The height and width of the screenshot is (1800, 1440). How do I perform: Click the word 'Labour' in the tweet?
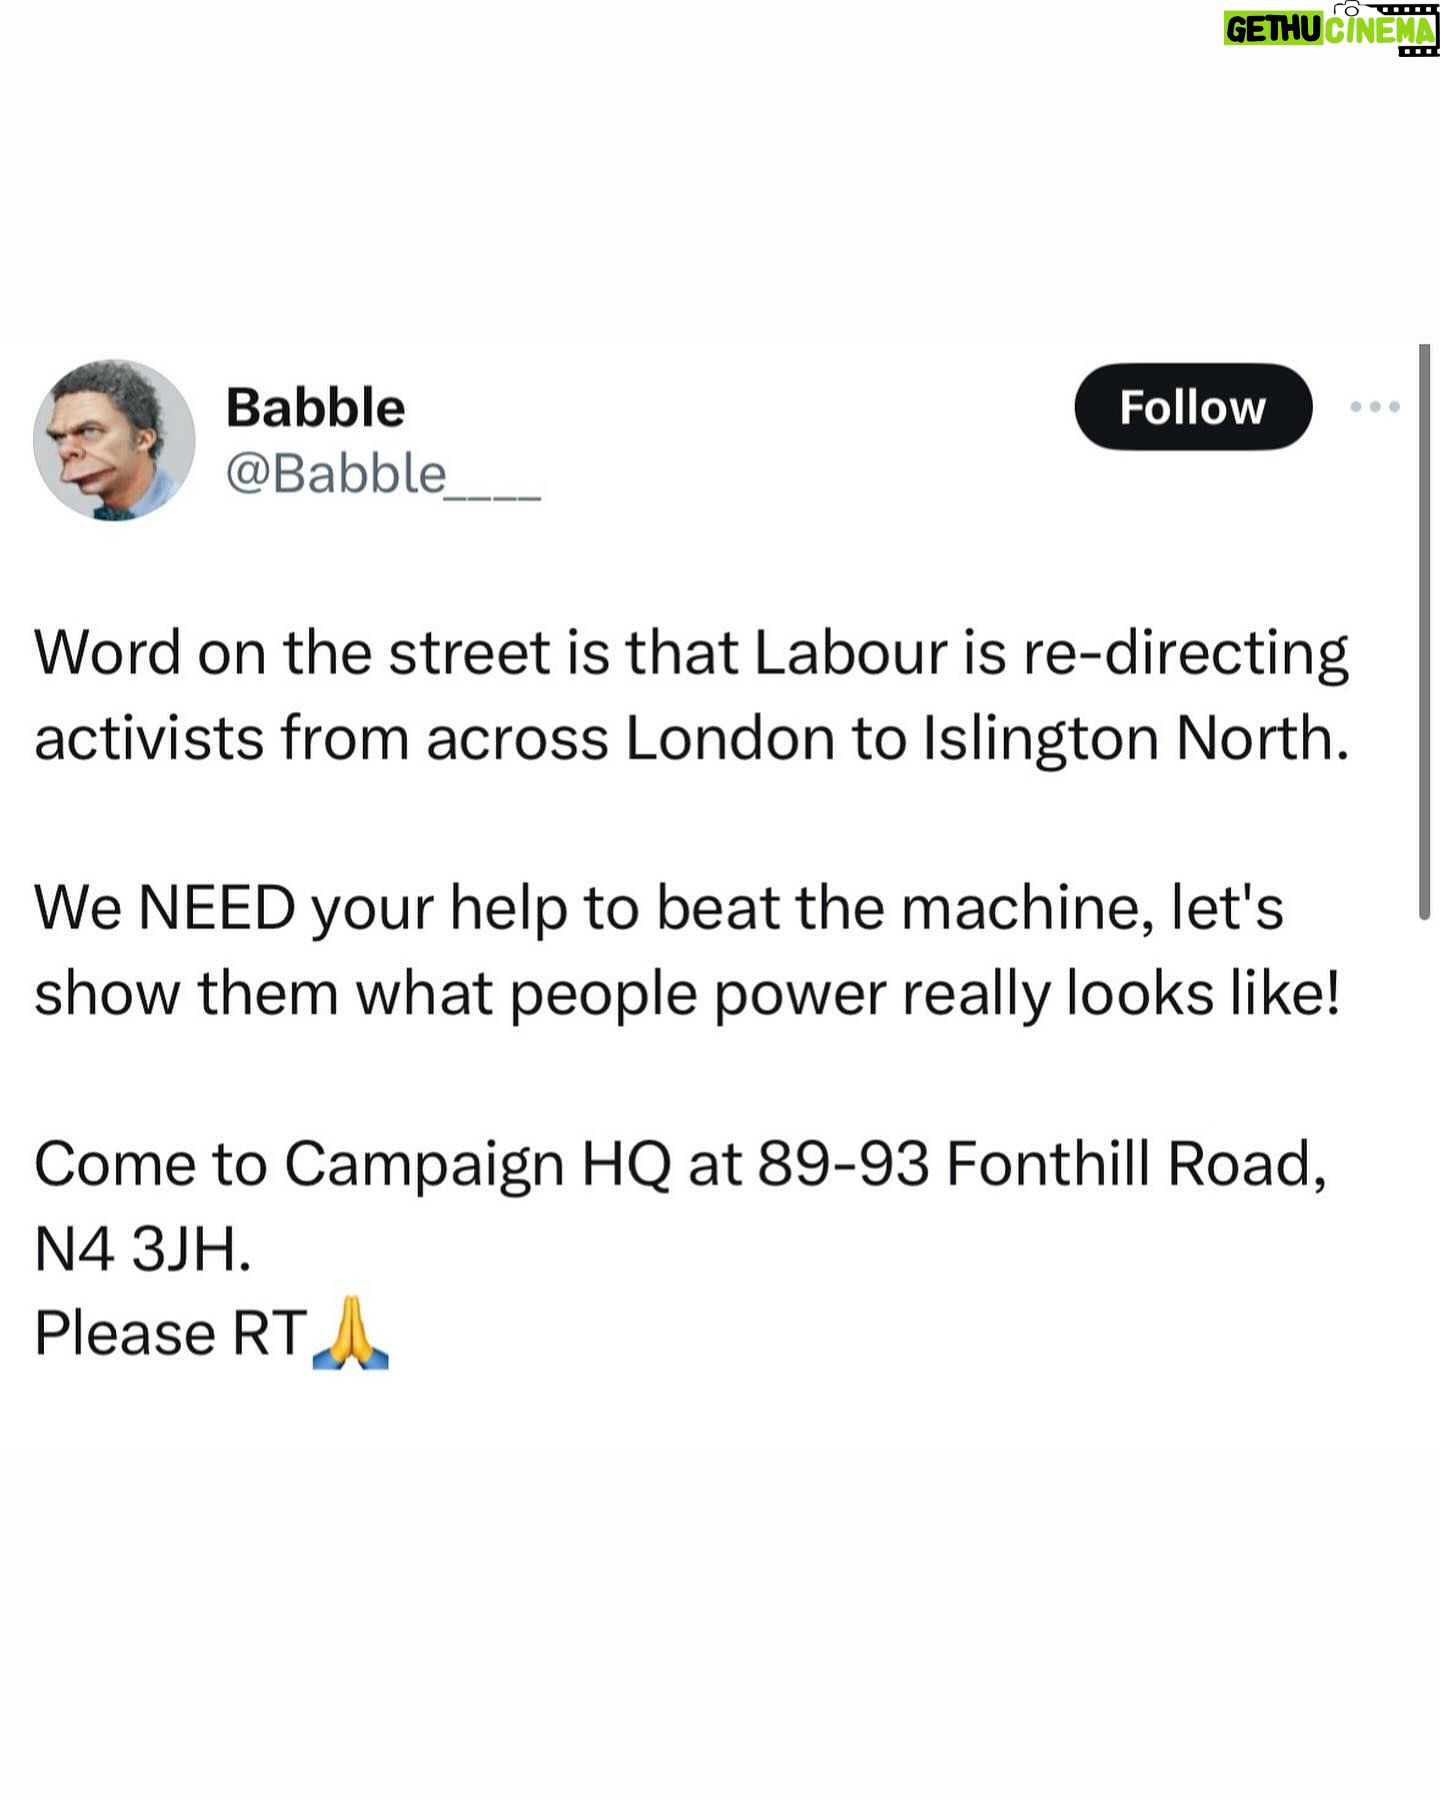[849, 653]
